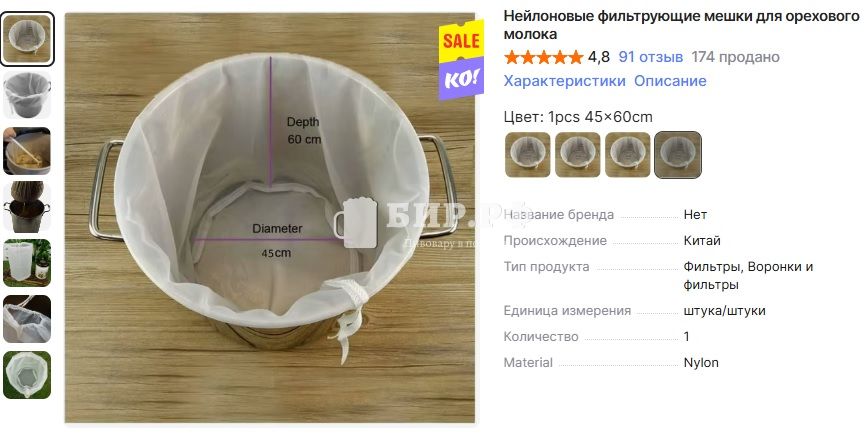Click the five-star rating icons
The width and height of the screenshot is (866, 446).
click(x=543, y=57)
